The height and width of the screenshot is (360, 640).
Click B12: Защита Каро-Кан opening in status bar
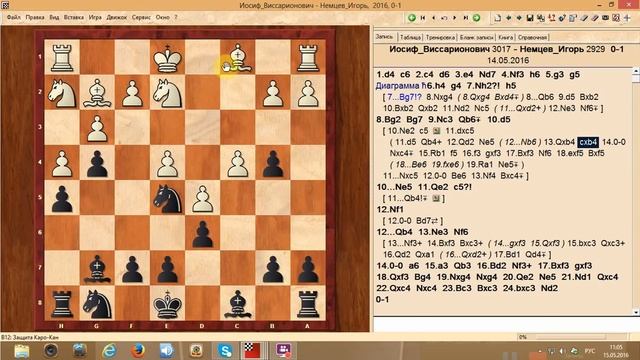(30, 337)
